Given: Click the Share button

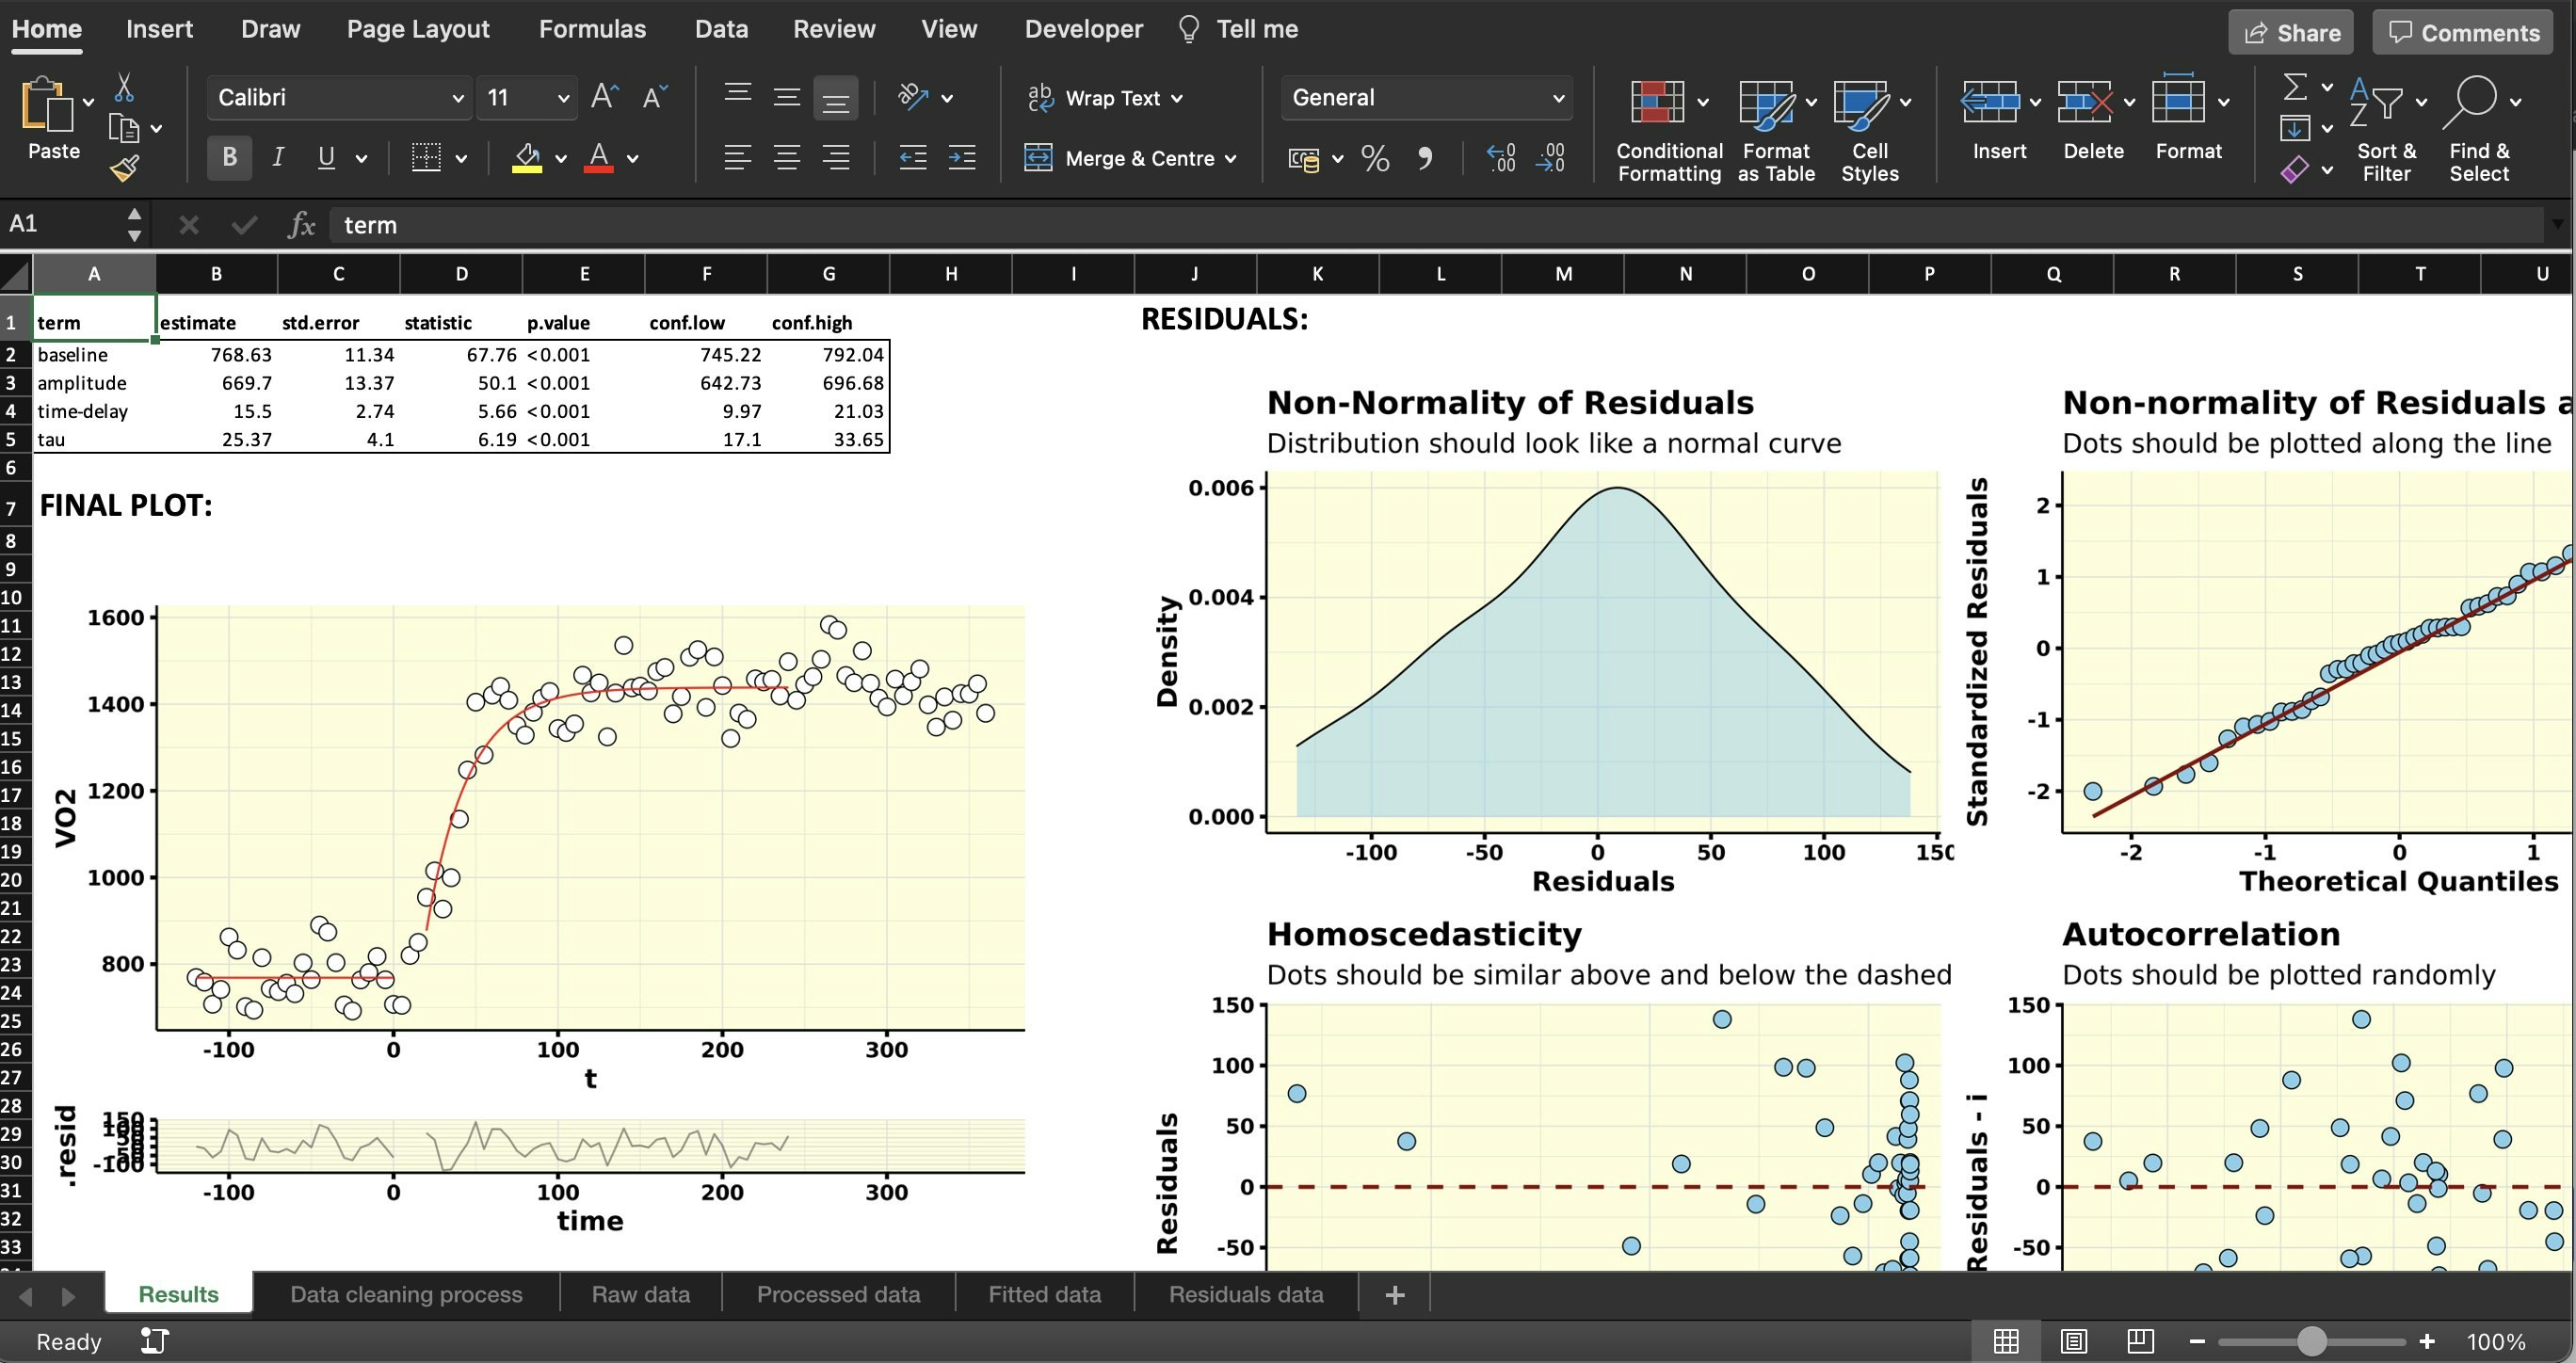Looking at the screenshot, I should click(2293, 33).
